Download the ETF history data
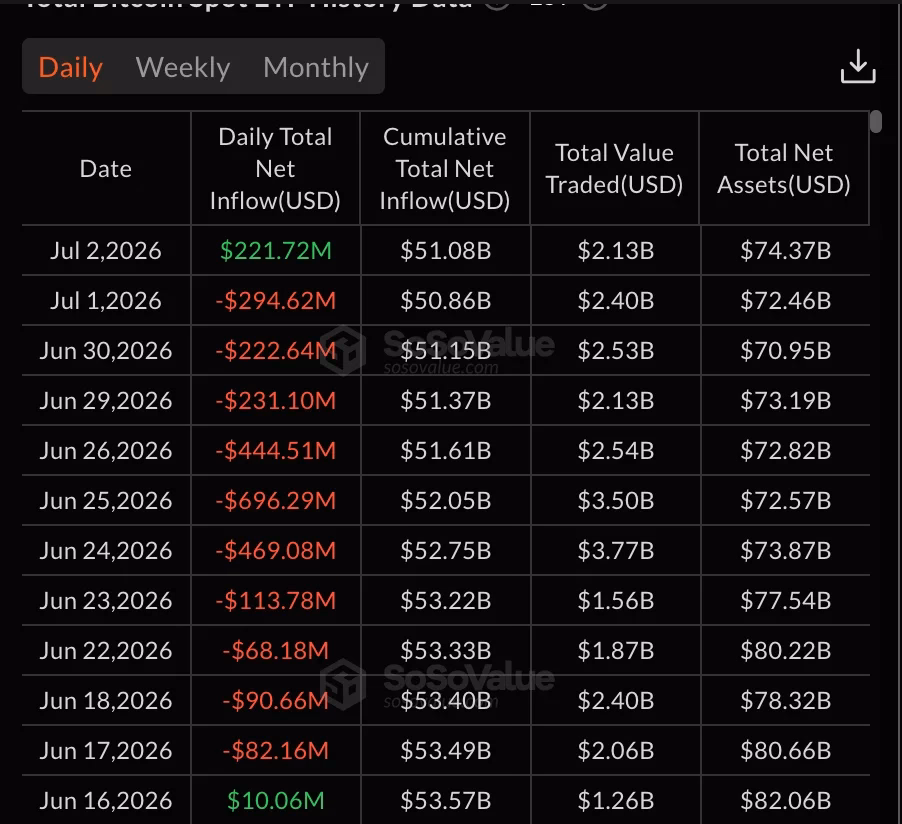902x824 pixels. (858, 67)
